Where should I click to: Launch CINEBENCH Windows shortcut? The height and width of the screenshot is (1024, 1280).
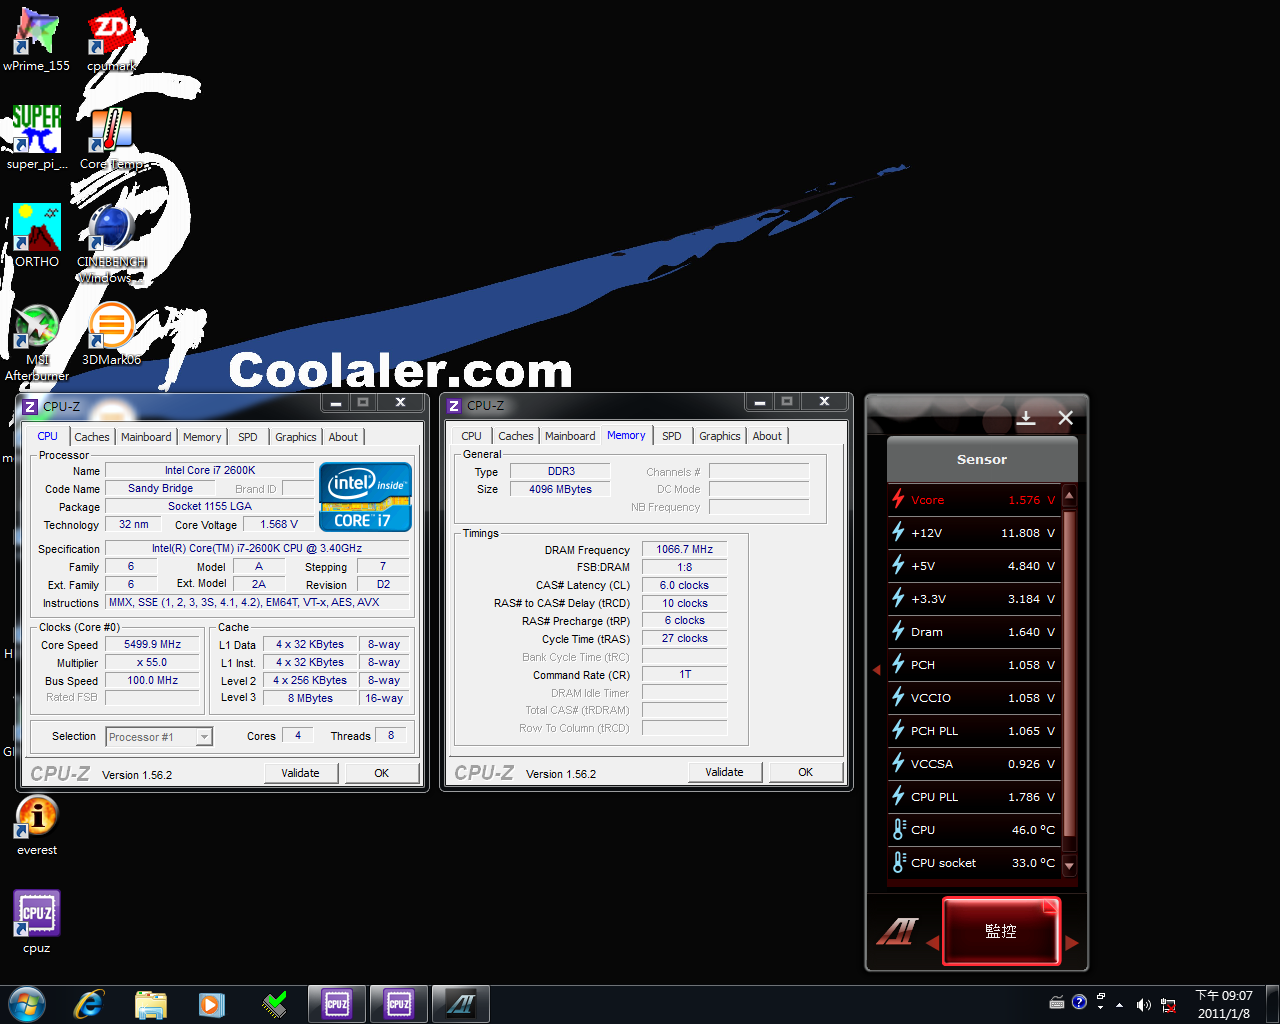(111, 243)
